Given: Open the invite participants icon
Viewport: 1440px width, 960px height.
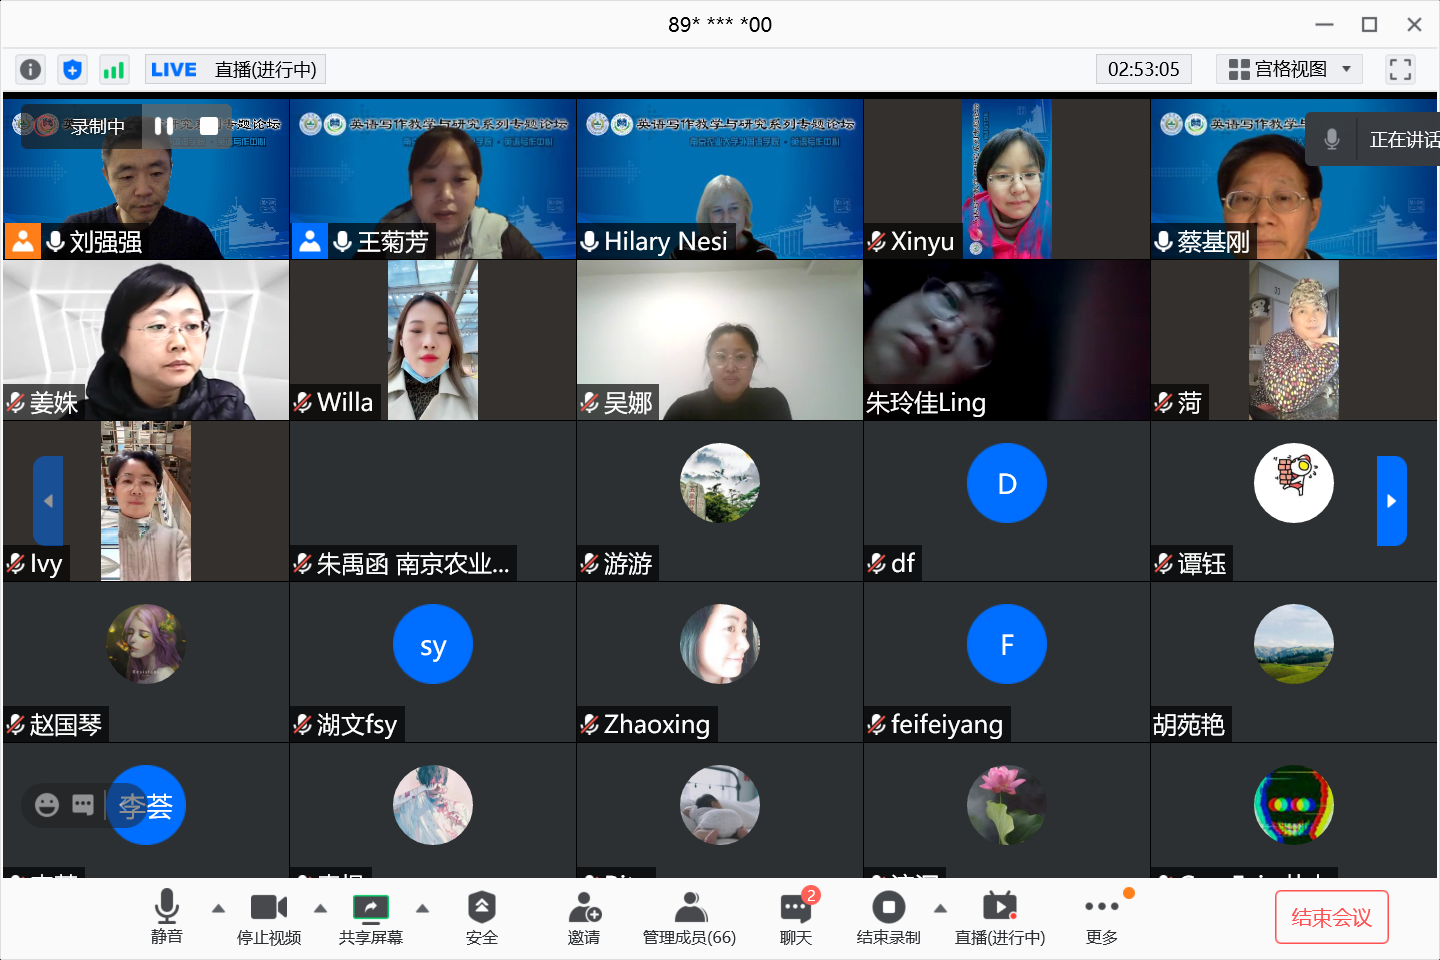Looking at the screenshot, I should (584, 917).
